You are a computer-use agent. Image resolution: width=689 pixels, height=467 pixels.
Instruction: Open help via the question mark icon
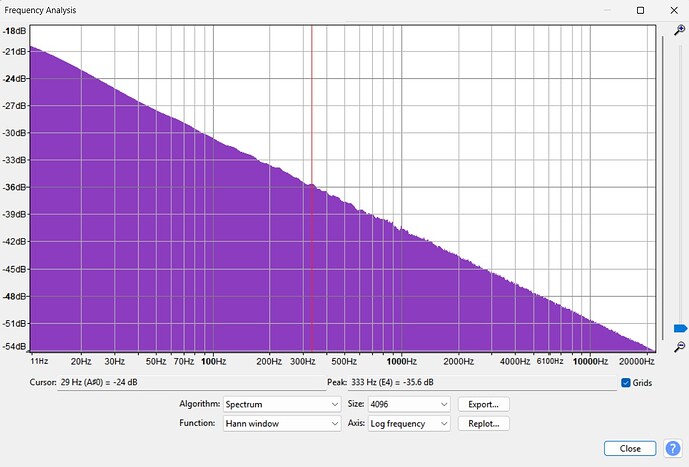point(673,448)
